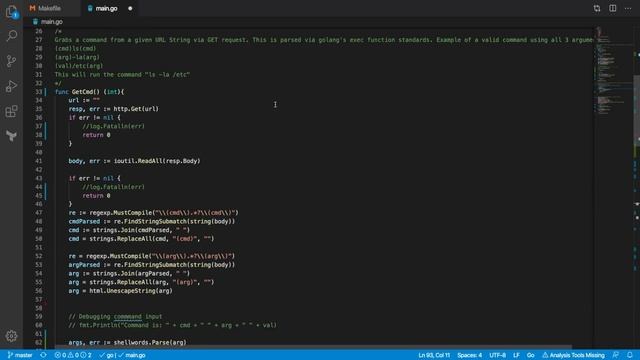Click the go check status item
This screenshot has width=640, height=360.
[x=106, y=355]
